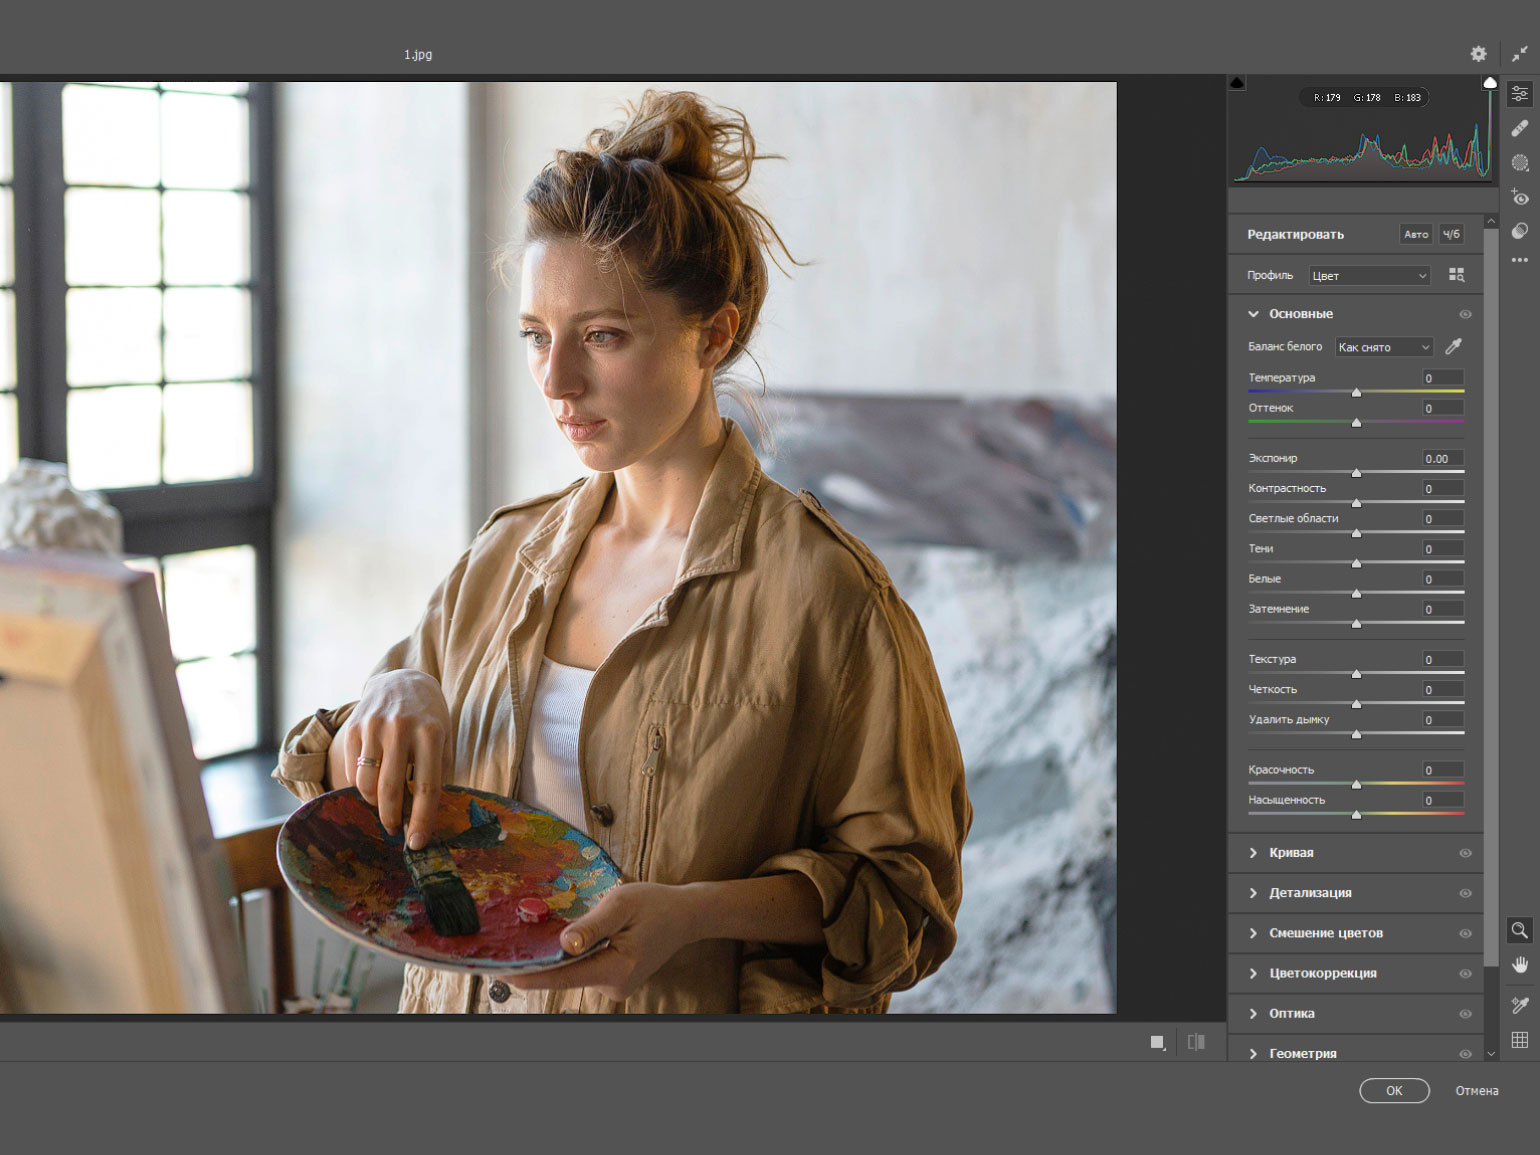Open the profile browser grid icon
Image resolution: width=1540 pixels, height=1155 pixels.
tap(1456, 275)
